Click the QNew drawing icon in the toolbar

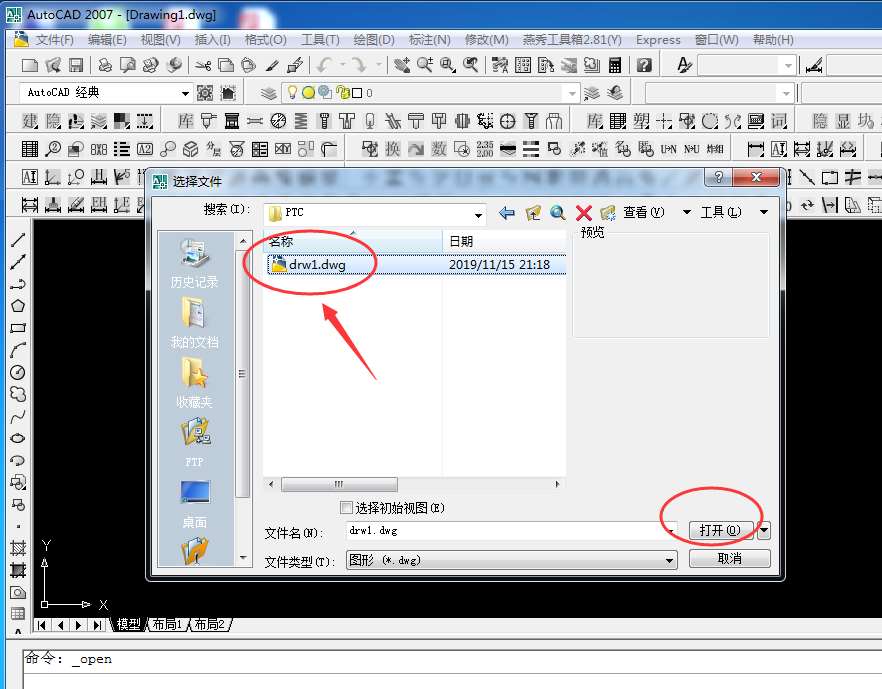click(x=29, y=65)
